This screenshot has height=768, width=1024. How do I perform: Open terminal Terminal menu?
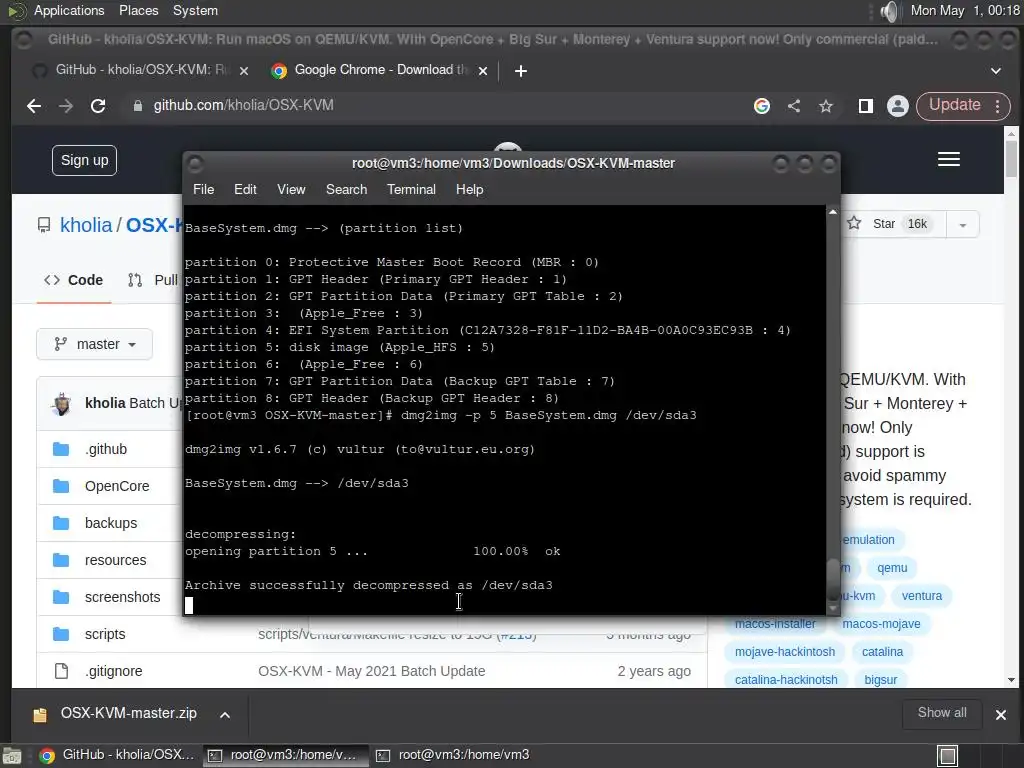(411, 189)
